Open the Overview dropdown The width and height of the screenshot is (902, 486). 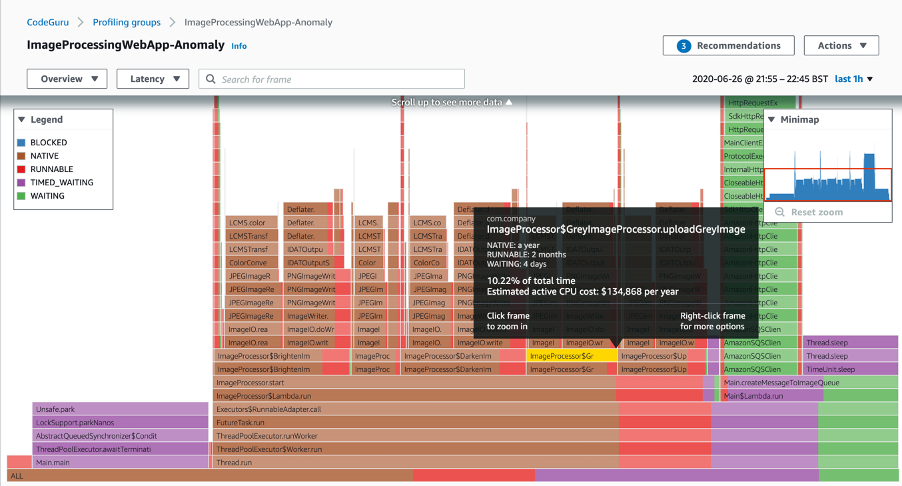tap(67, 79)
